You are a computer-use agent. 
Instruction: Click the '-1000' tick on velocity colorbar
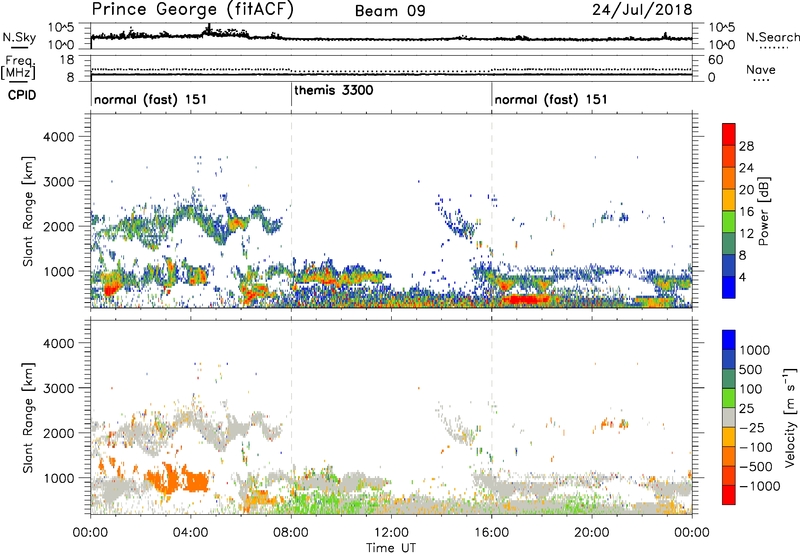tap(759, 486)
